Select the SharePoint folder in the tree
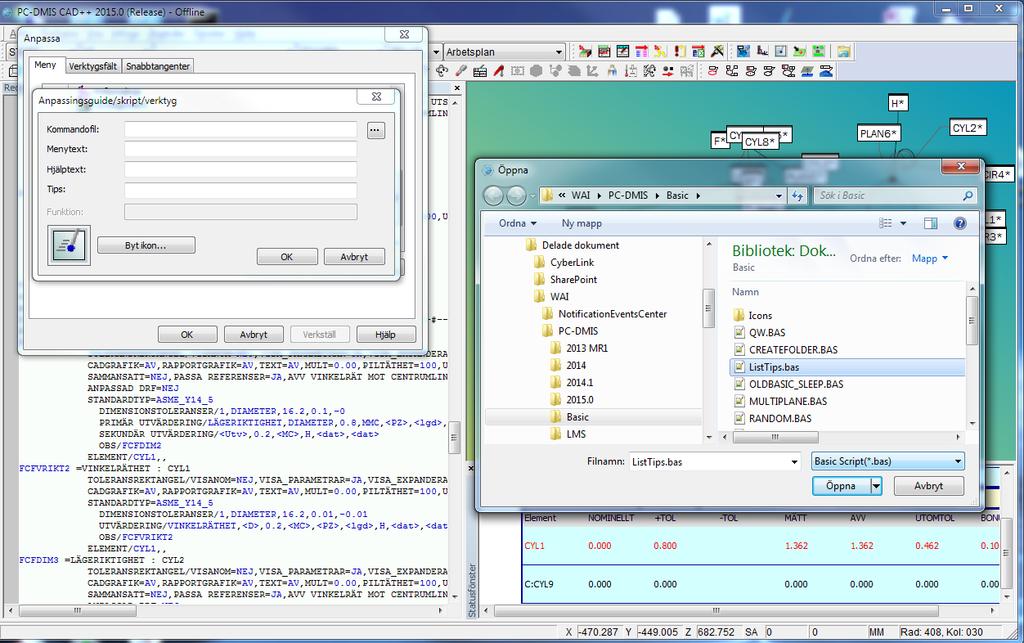 573,279
